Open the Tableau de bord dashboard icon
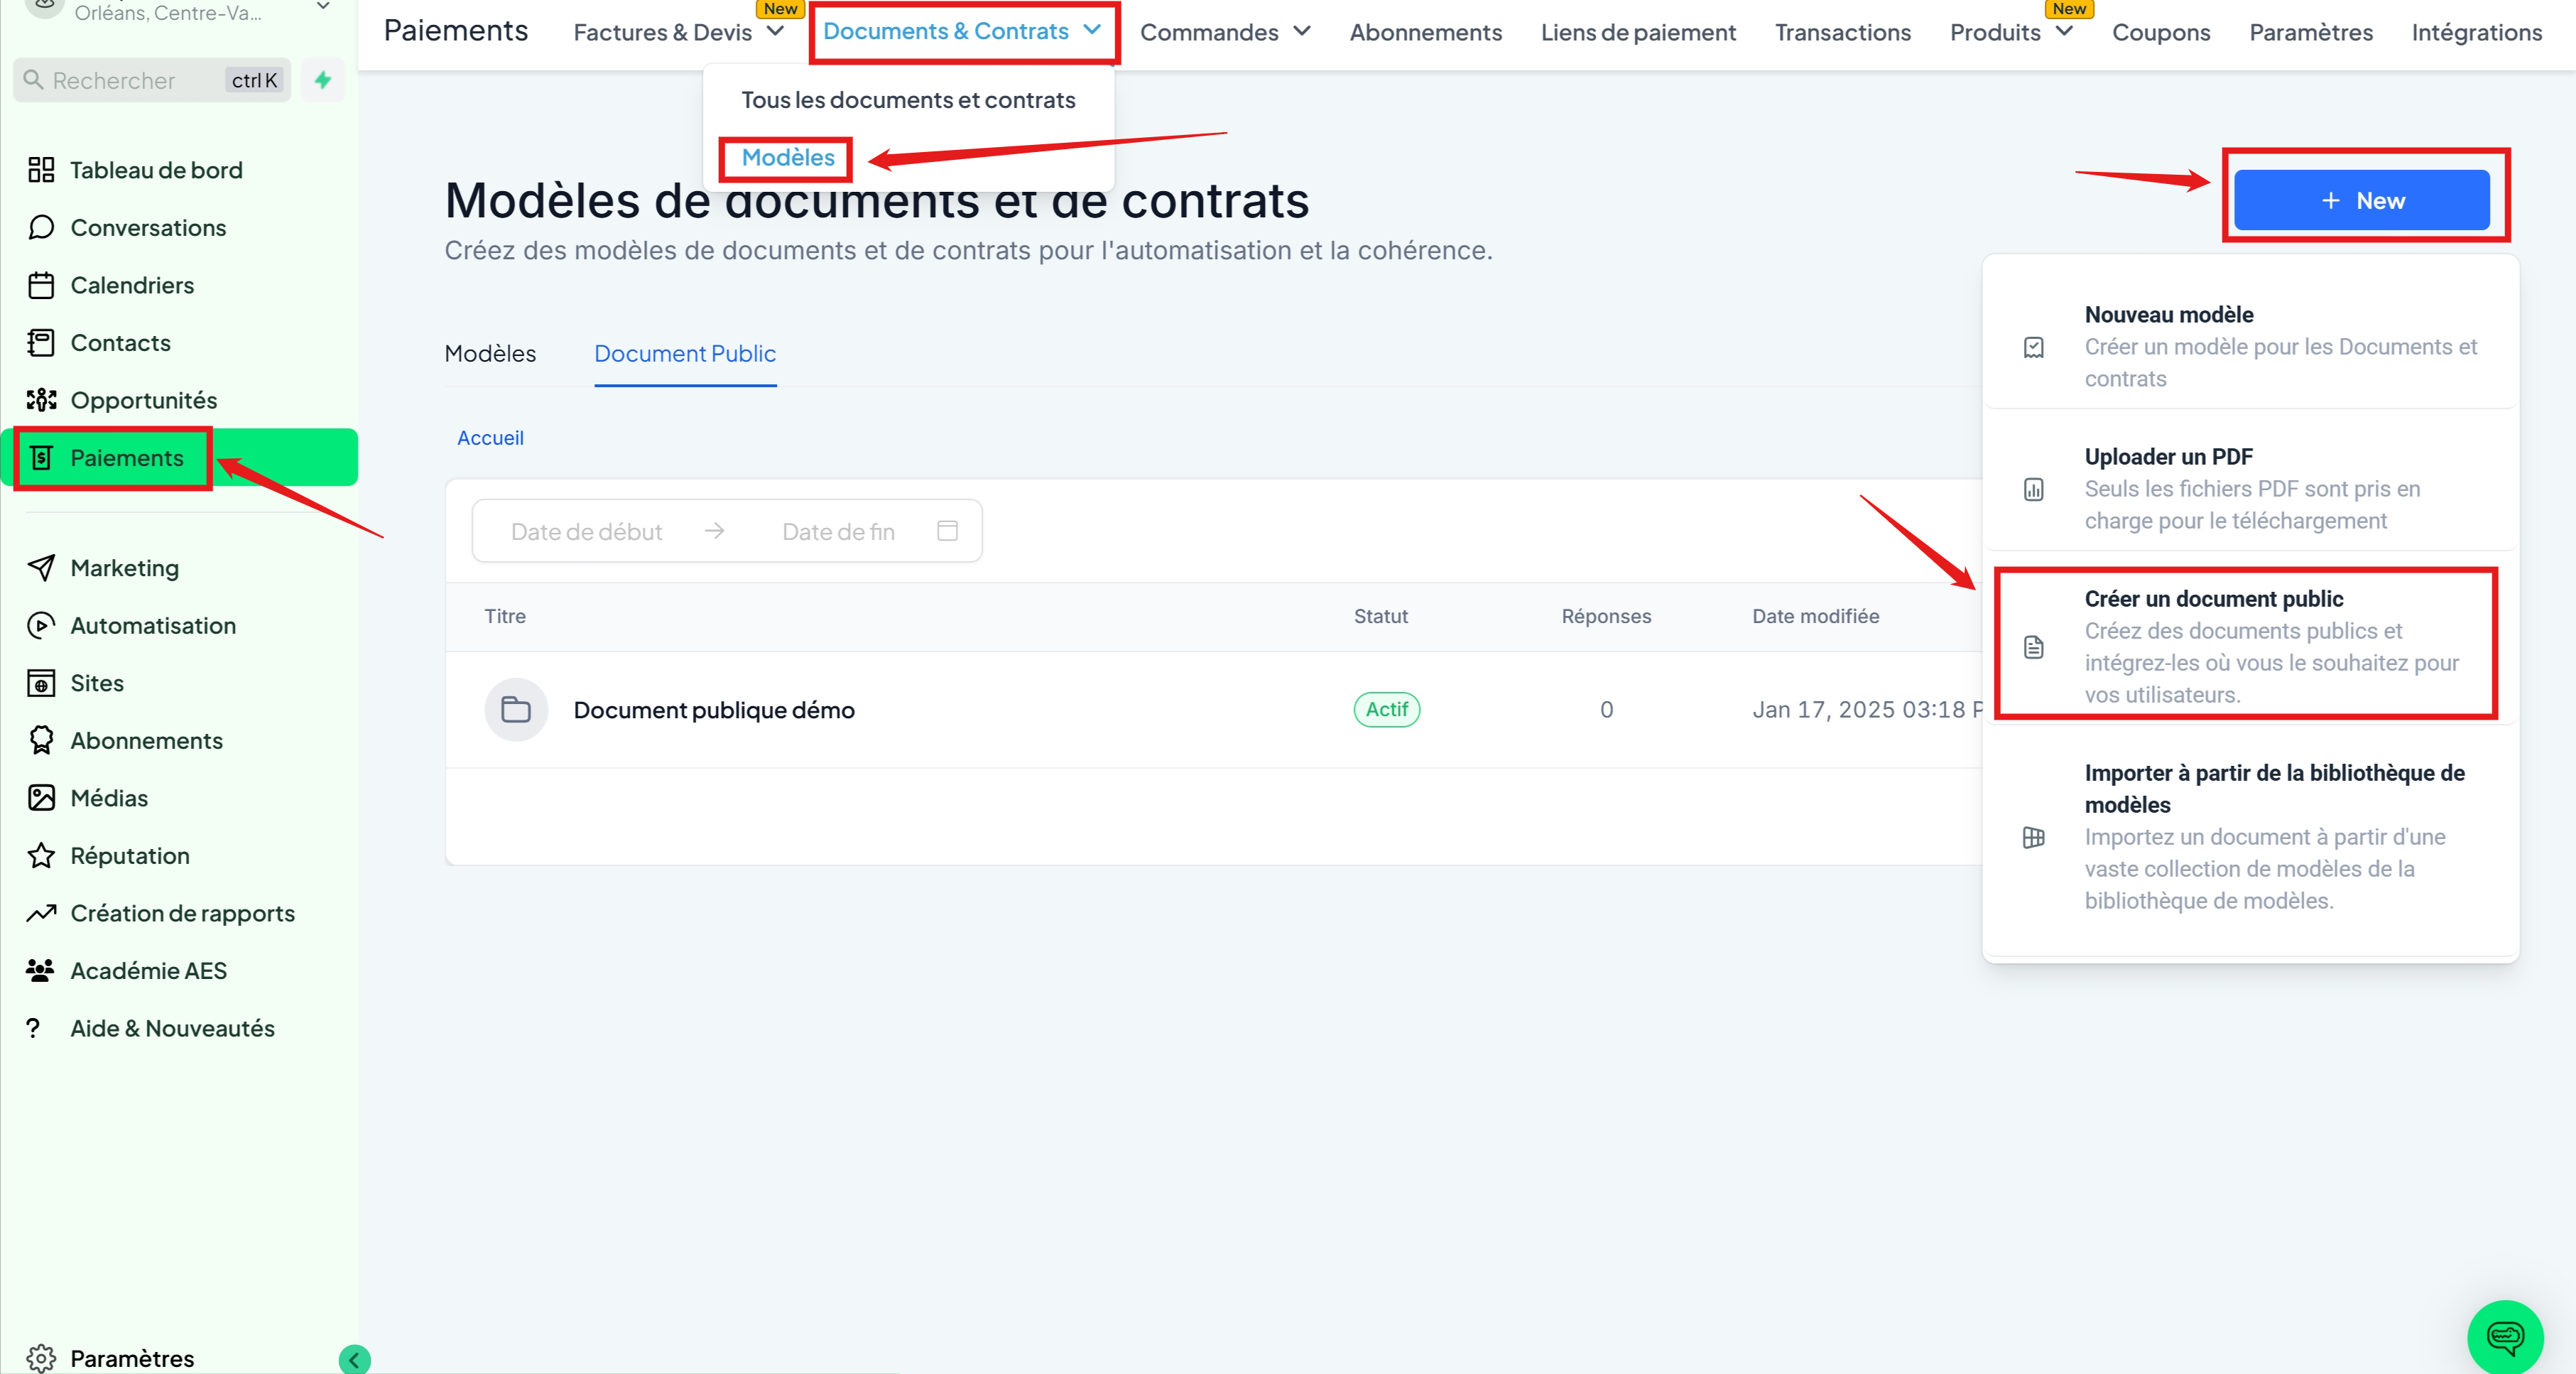Screen dimensions: 2576x1374 (41, 170)
